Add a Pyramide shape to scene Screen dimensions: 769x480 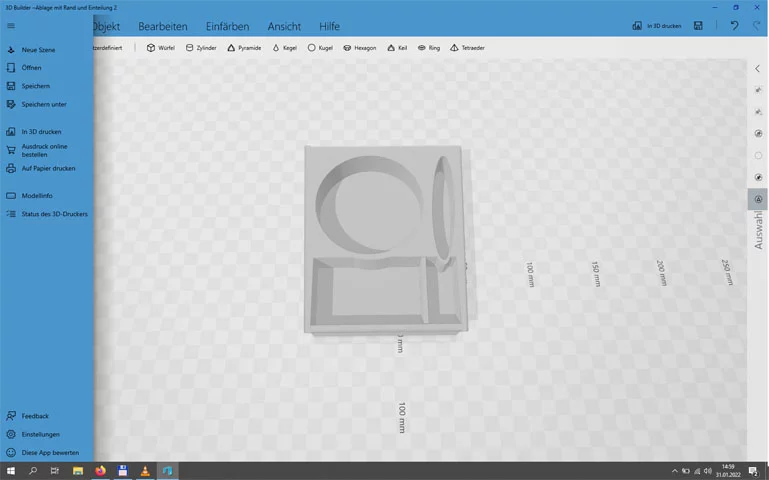(x=244, y=48)
